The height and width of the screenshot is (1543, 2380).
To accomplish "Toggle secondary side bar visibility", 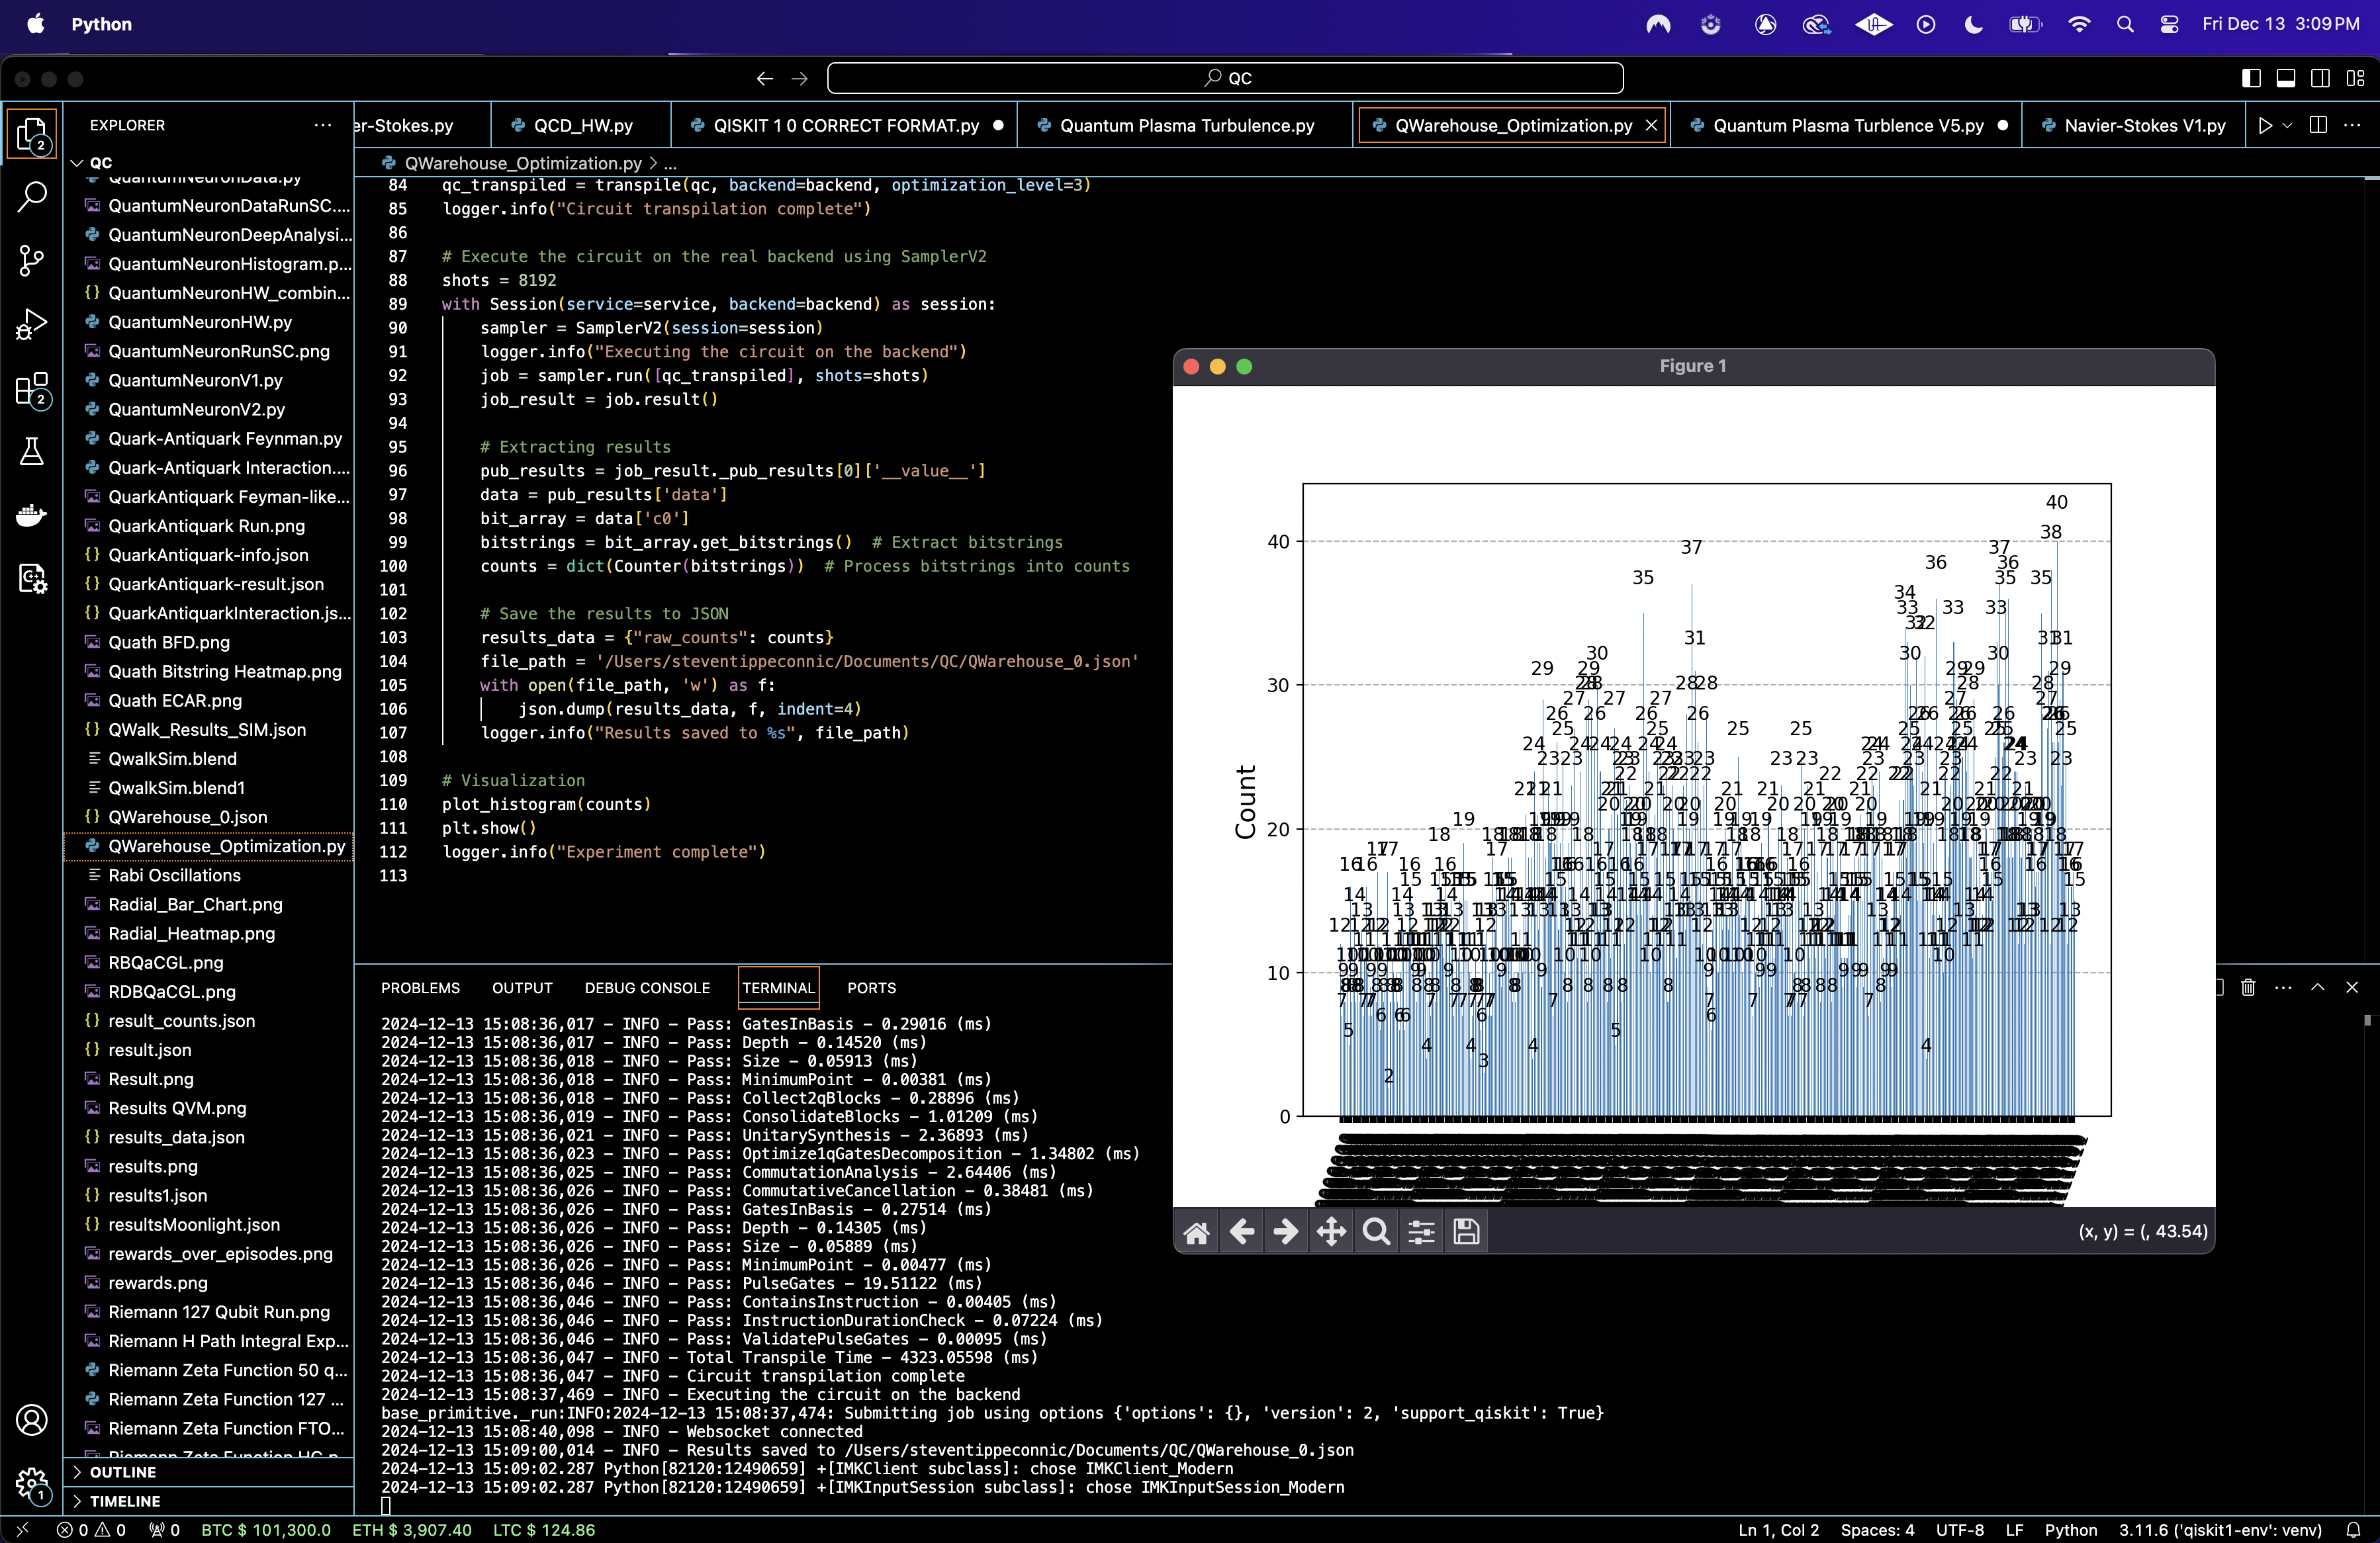I will [x=2320, y=78].
